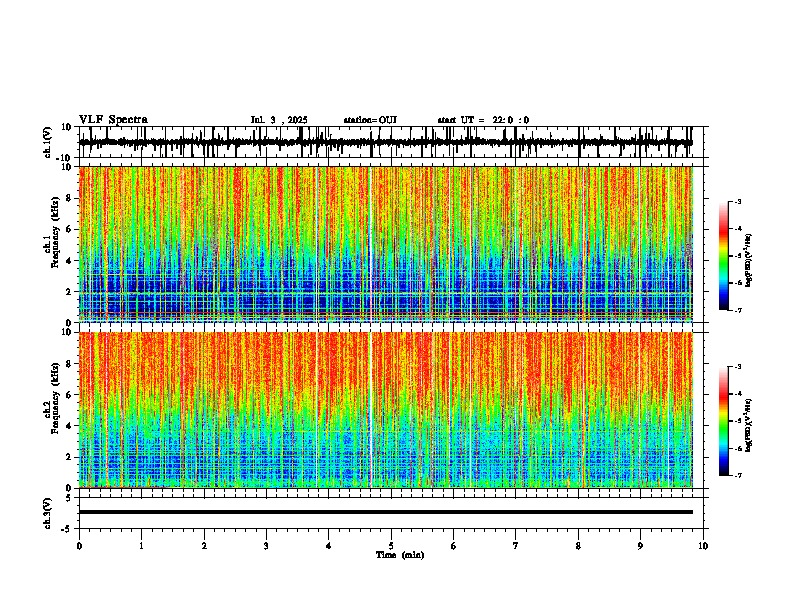The image size is (792, 612).
Task: Click the ch.2 spectrogram color bar
Action: pyautogui.click(x=723, y=421)
